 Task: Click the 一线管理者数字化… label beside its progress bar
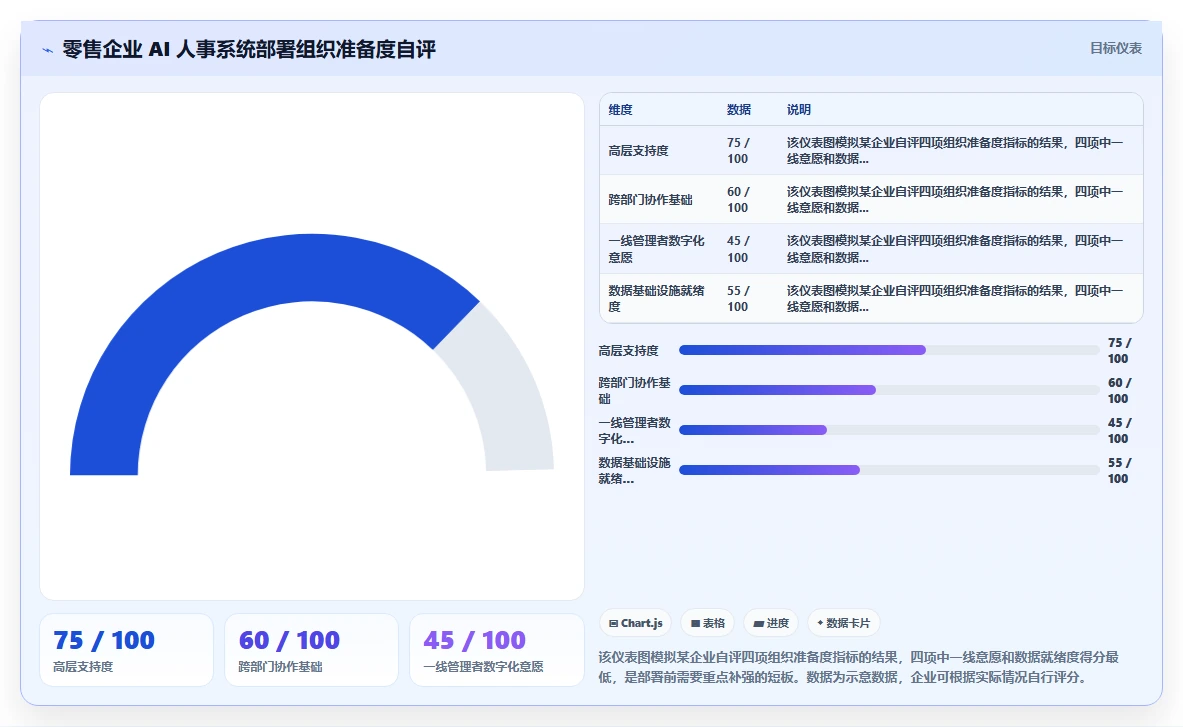click(635, 431)
